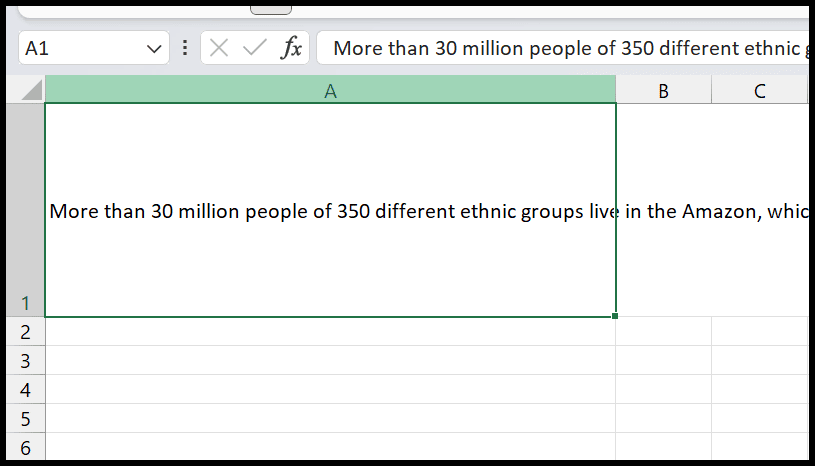Viewport: 815px width, 466px height.
Task: Select row 6 header
Action: coord(25,447)
